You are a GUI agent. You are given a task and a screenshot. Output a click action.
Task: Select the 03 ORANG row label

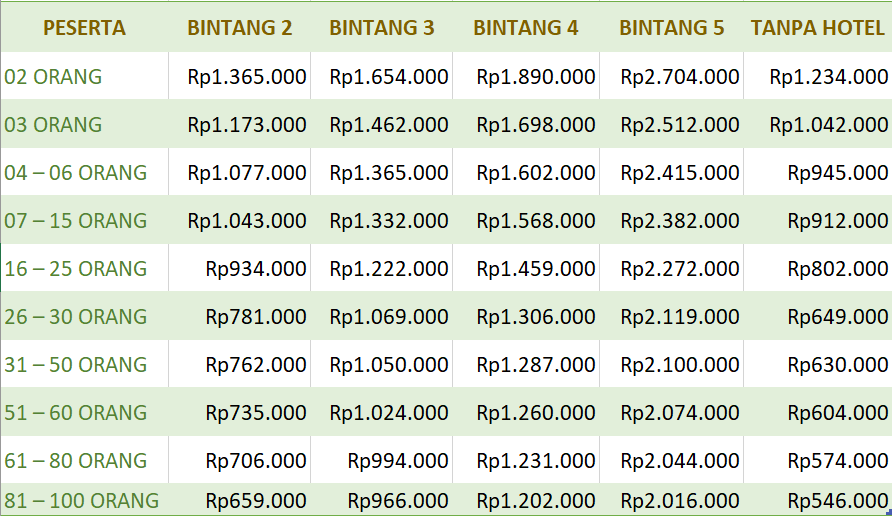click(x=53, y=124)
